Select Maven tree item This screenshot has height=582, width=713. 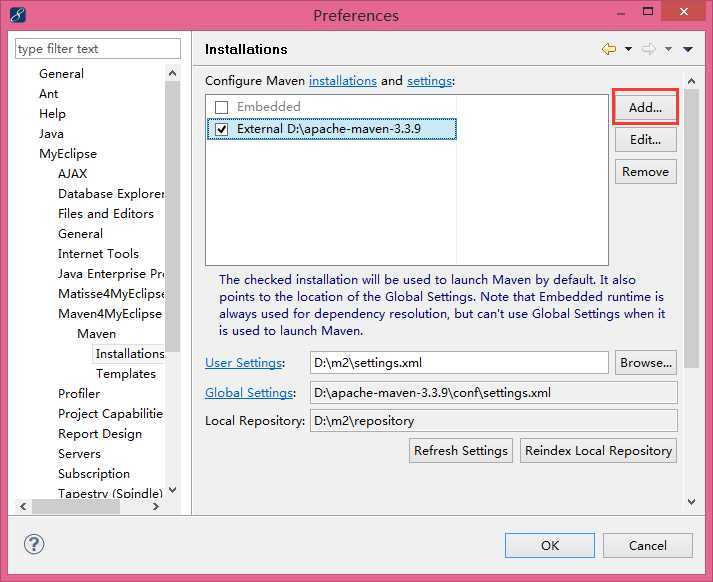click(96, 334)
